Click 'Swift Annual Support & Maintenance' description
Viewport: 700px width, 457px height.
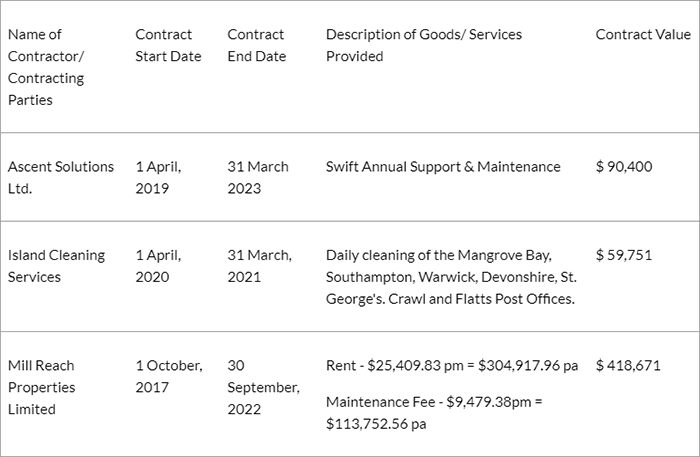coord(443,166)
